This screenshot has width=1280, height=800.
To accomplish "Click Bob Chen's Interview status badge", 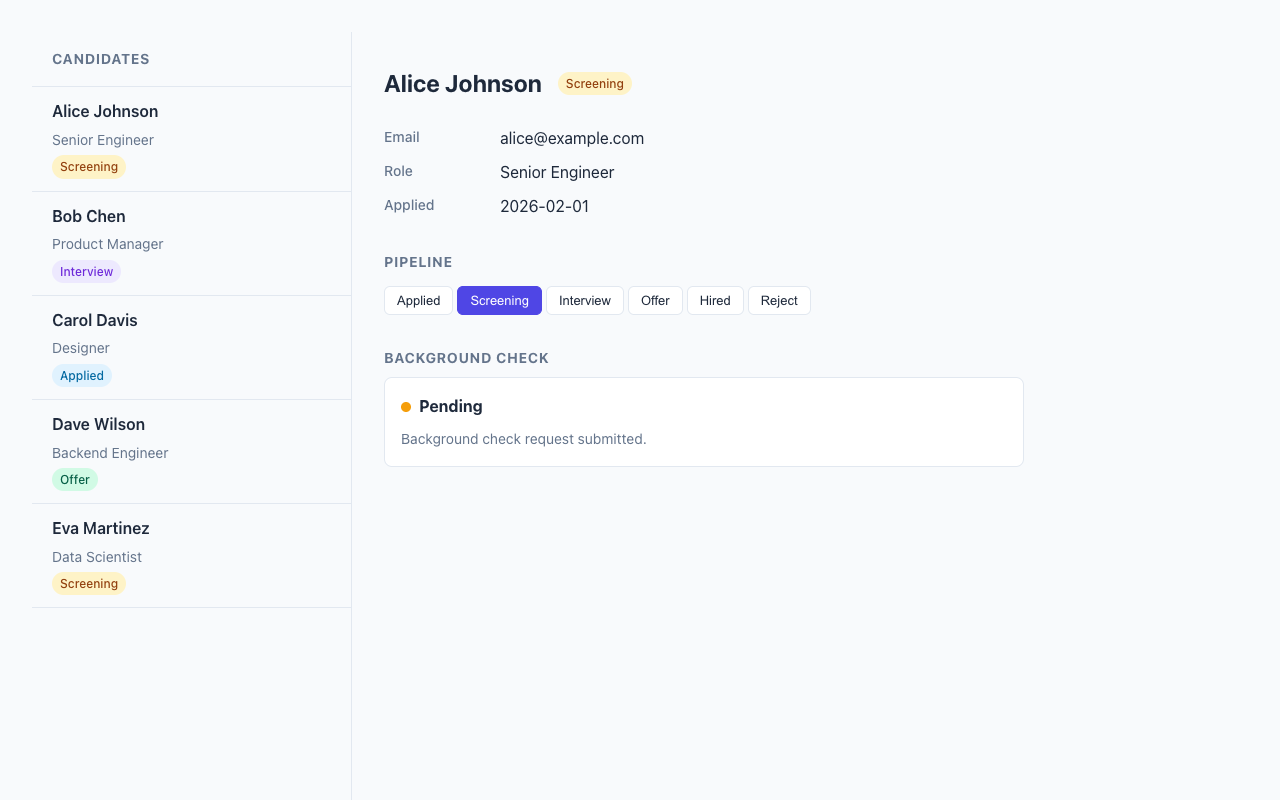I will click(x=86, y=272).
